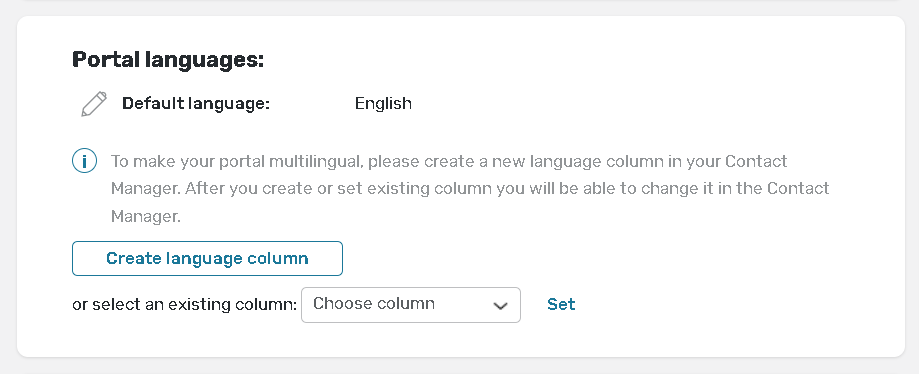Click the Create language column button
Viewport: 919px width, 374px height.
tap(207, 259)
